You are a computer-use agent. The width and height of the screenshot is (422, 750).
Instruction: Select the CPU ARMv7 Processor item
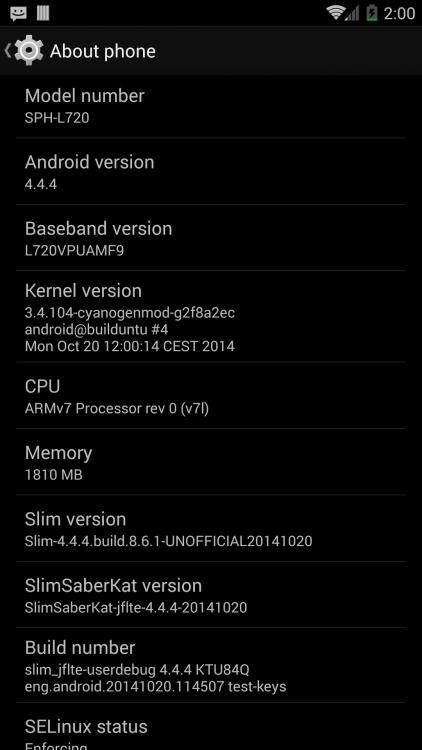[211, 395]
